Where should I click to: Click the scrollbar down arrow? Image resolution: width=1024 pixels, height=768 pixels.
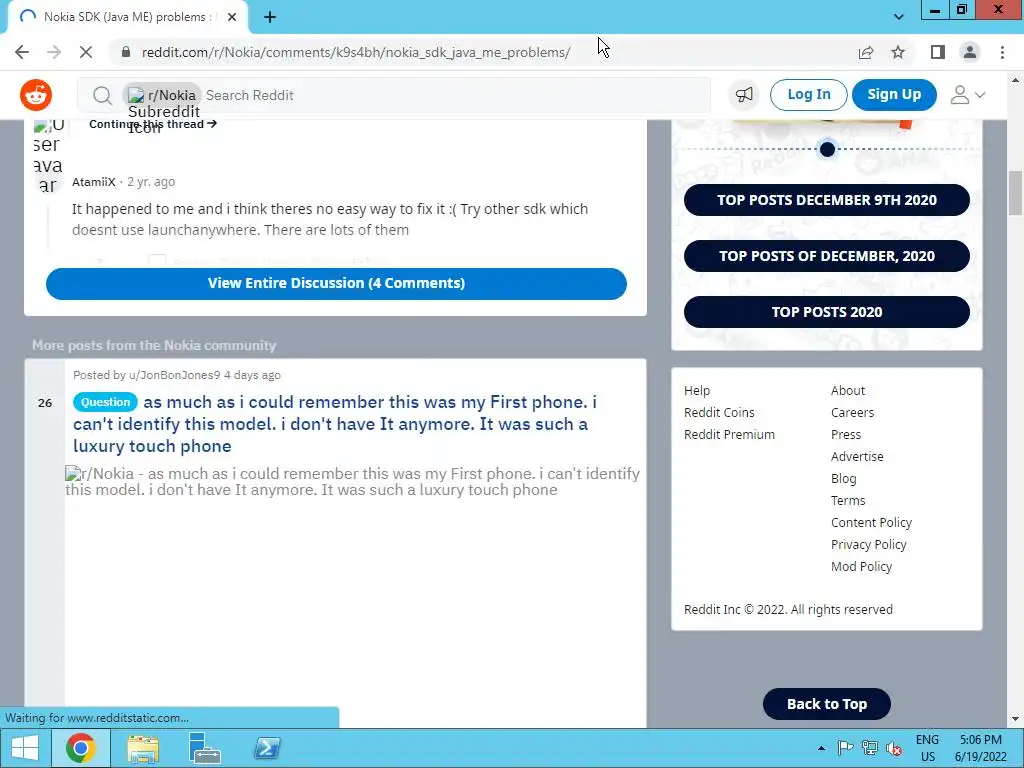[1016, 720]
